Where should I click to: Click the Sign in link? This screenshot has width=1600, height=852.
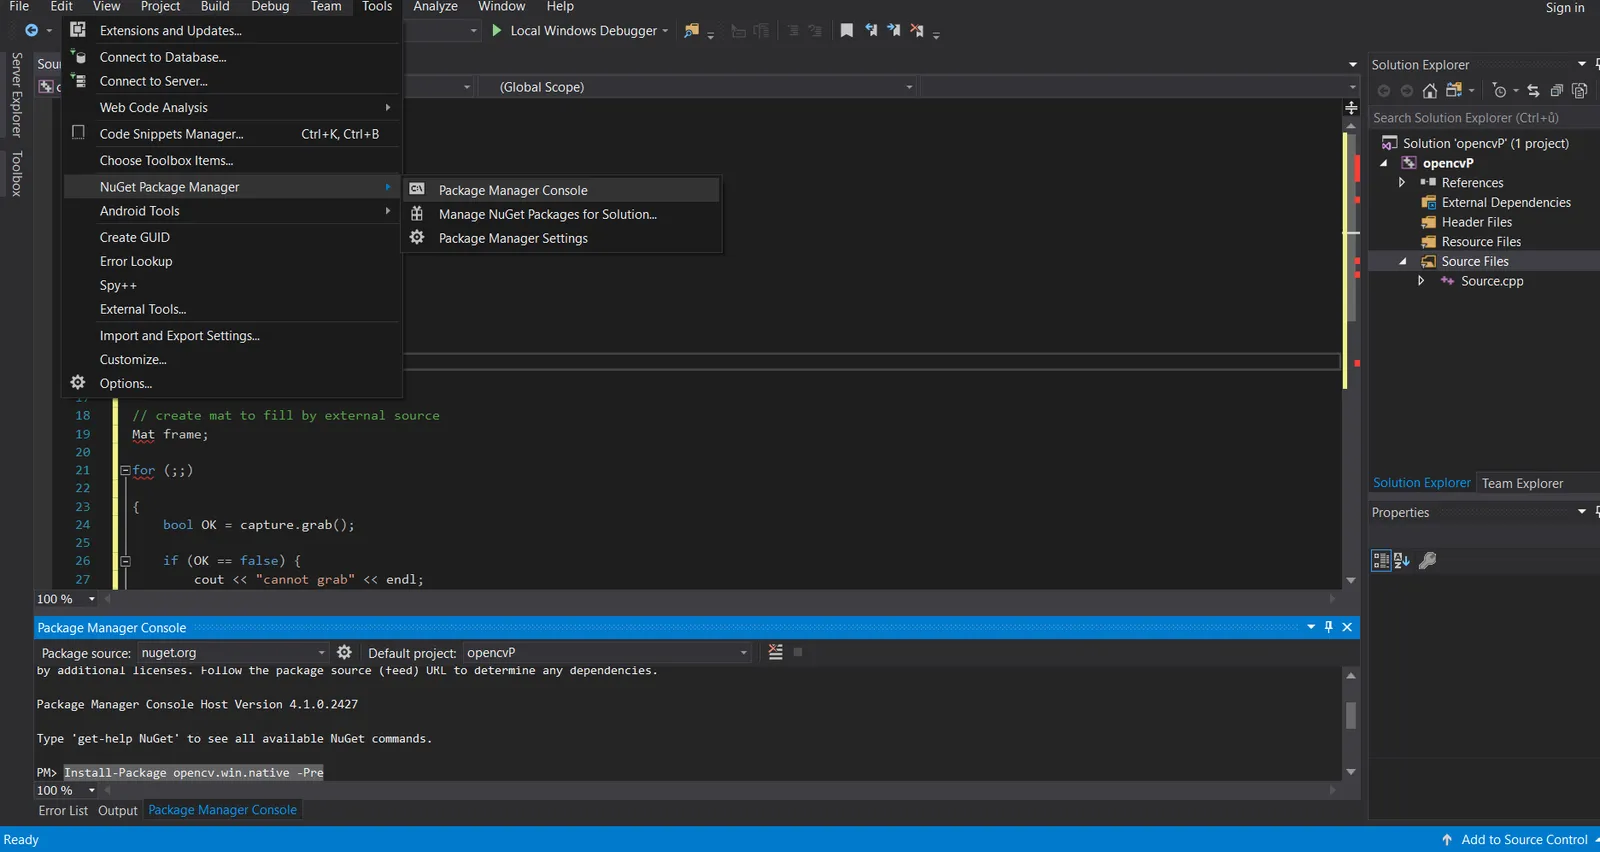(x=1565, y=8)
